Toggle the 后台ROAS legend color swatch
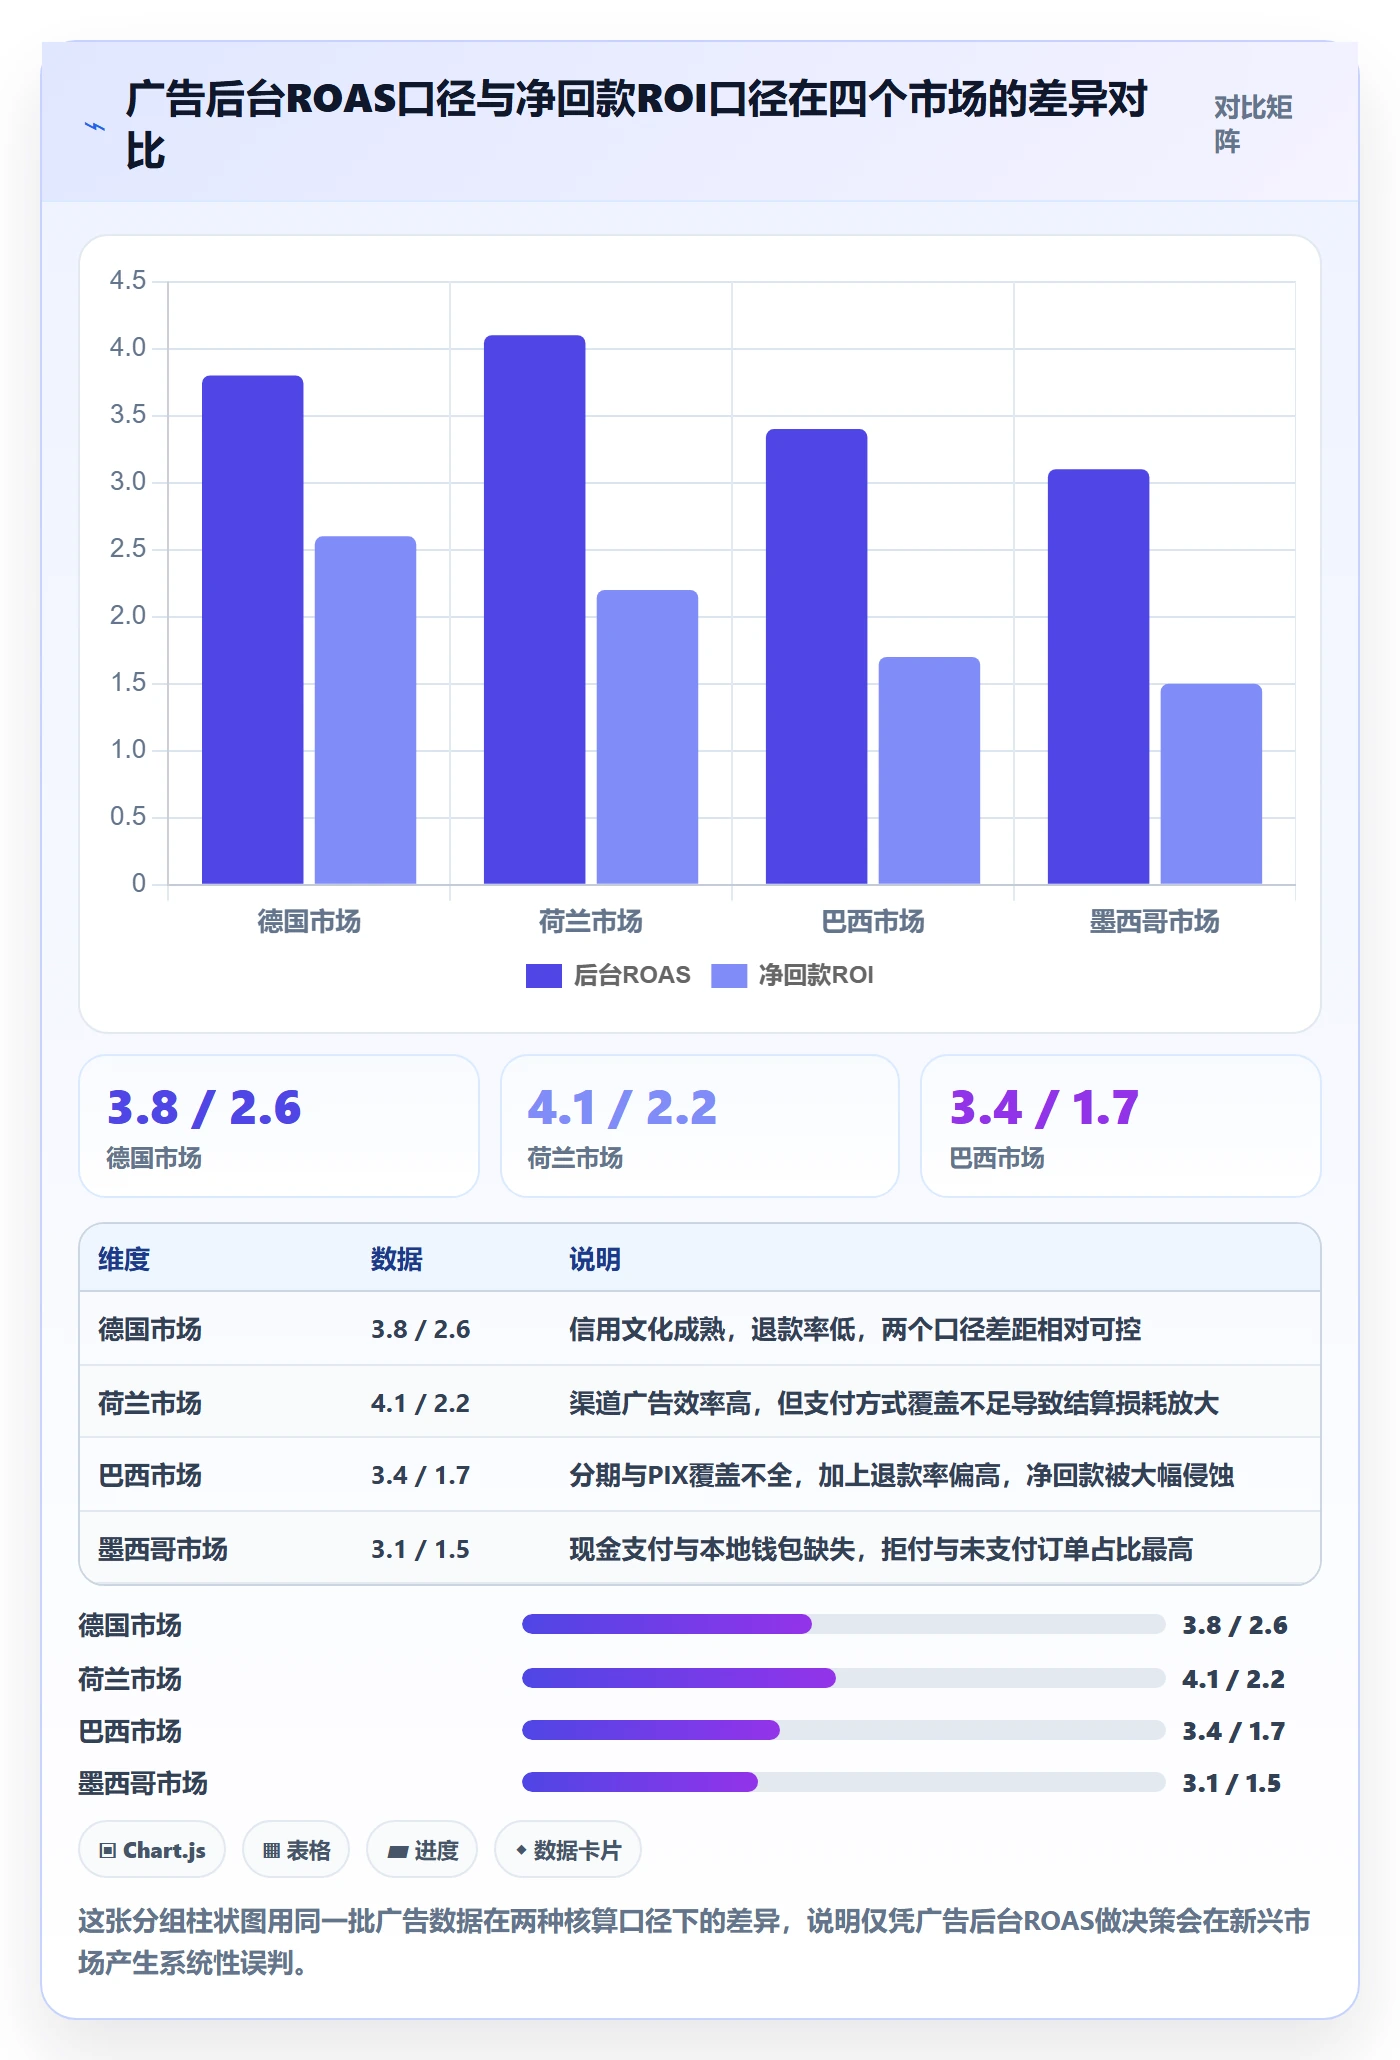This screenshot has height=2060, width=1400. pos(544,976)
